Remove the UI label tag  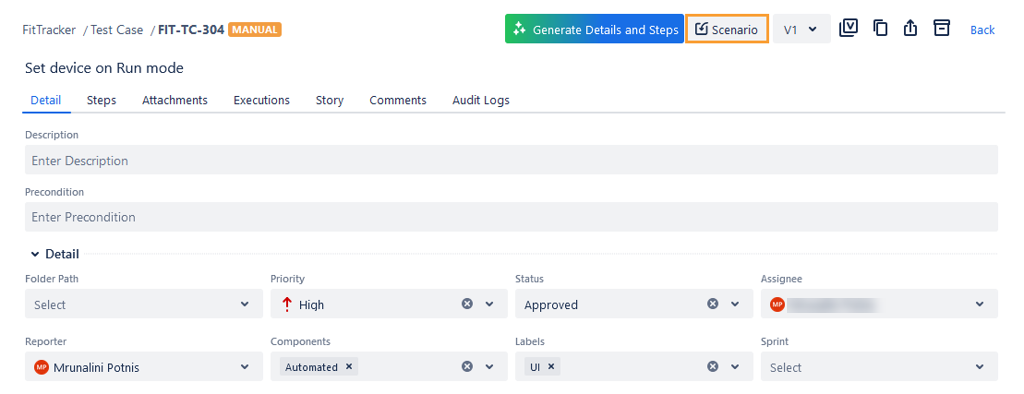(551, 367)
